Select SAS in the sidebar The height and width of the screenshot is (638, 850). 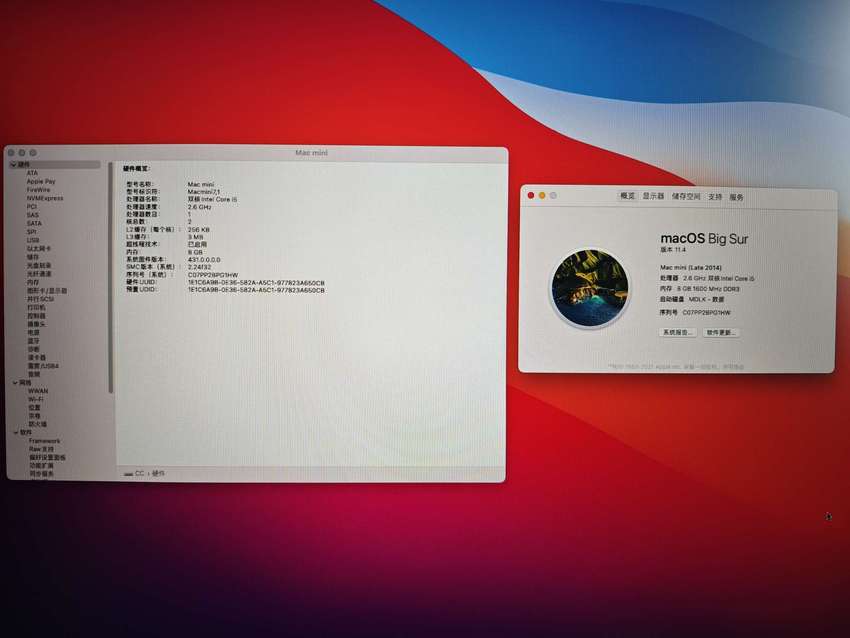pyautogui.click(x=33, y=215)
